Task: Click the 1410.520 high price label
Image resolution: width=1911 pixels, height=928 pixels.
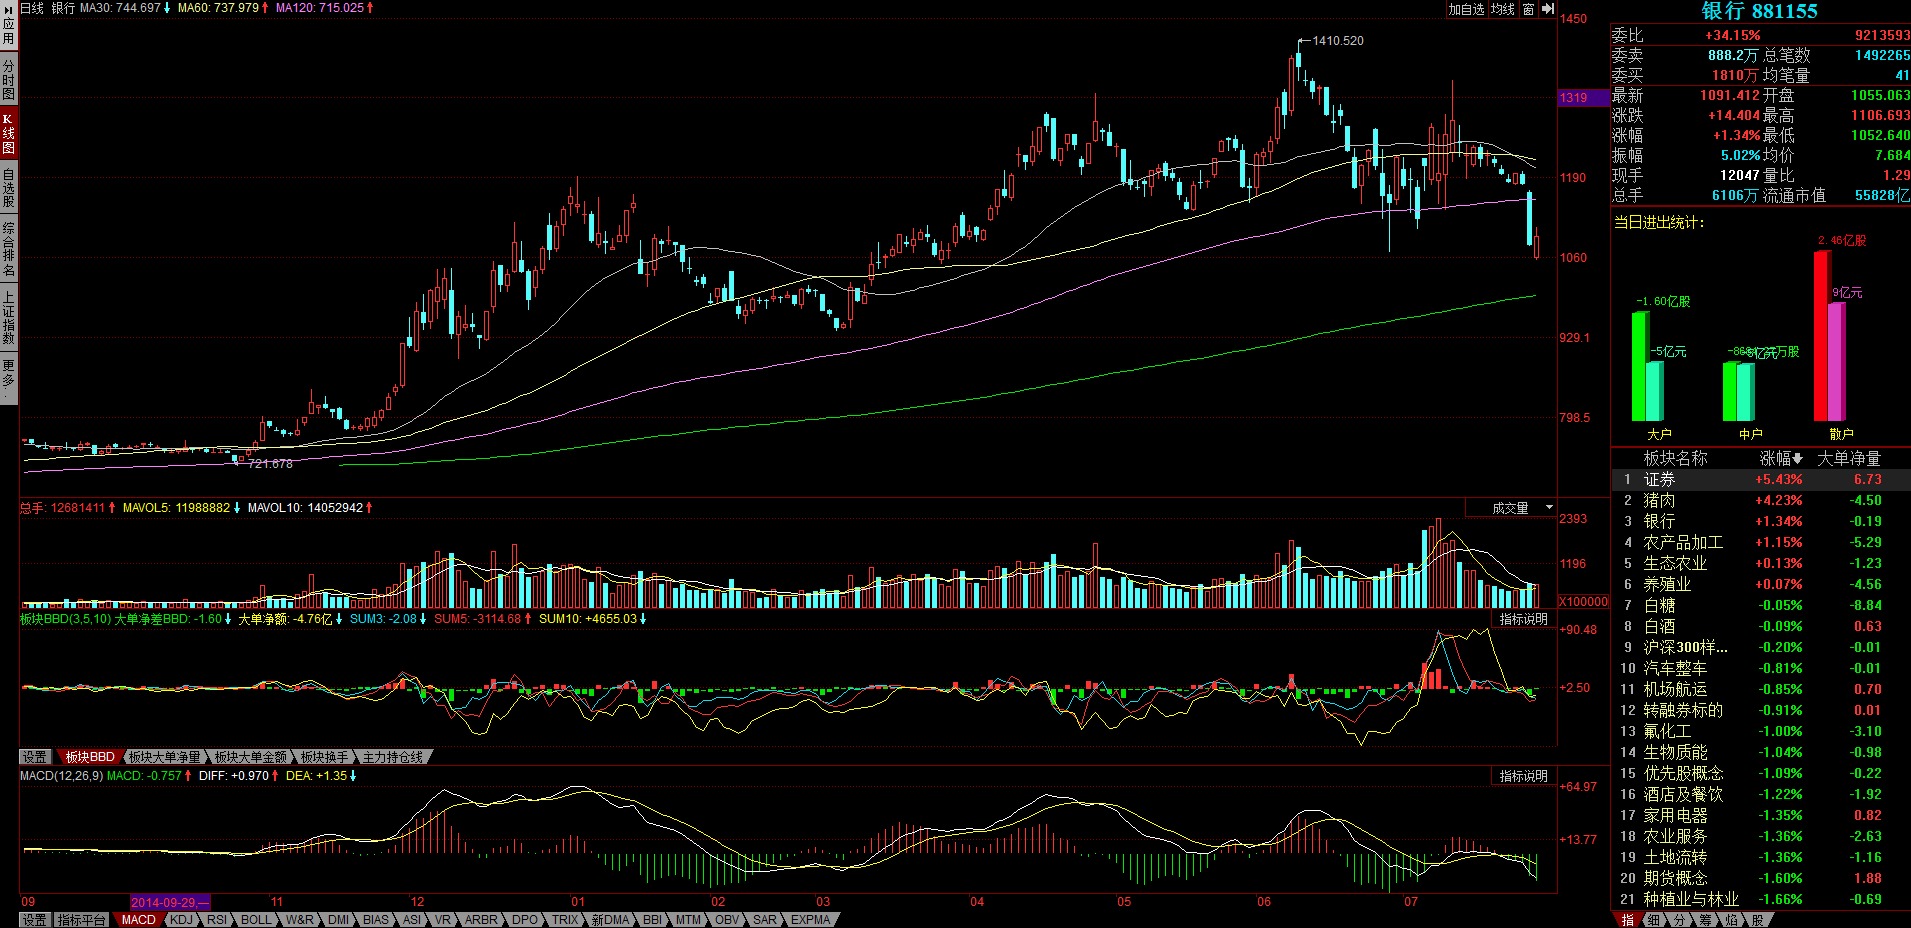Action: tap(1338, 41)
